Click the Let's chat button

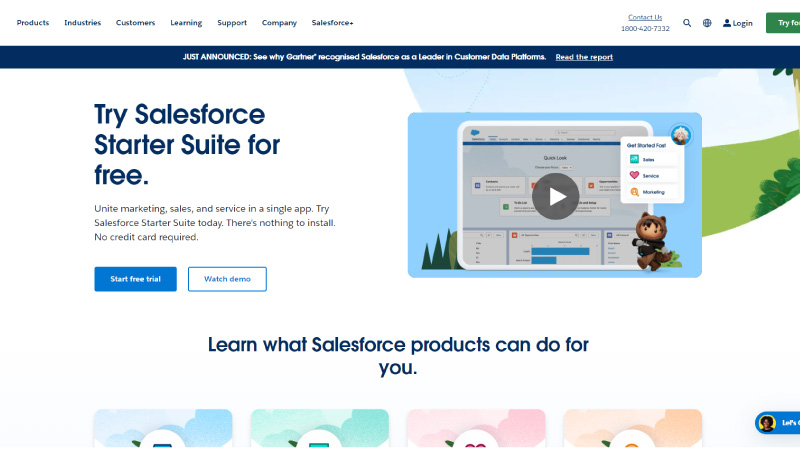tap(778, 422)
